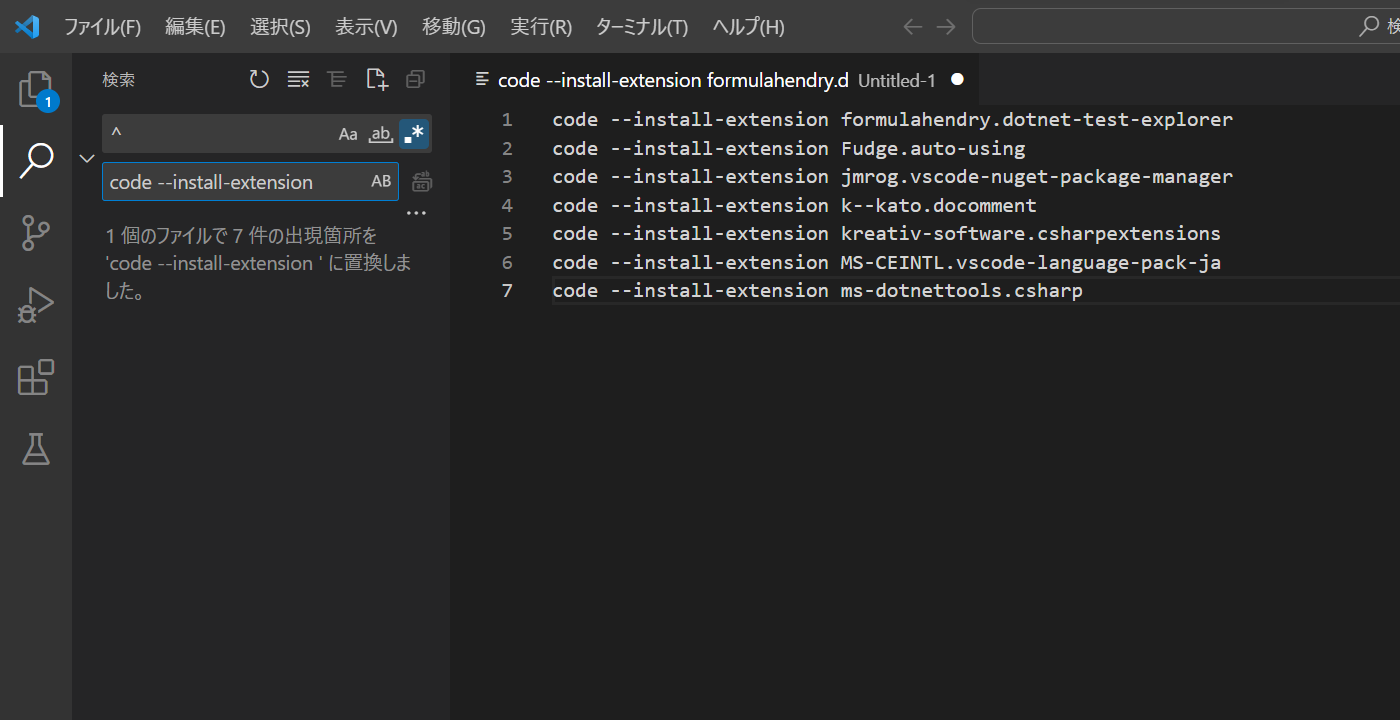This screenshot has height=720, width=1400.
Task: Open the Testing view
Action: 35,449
